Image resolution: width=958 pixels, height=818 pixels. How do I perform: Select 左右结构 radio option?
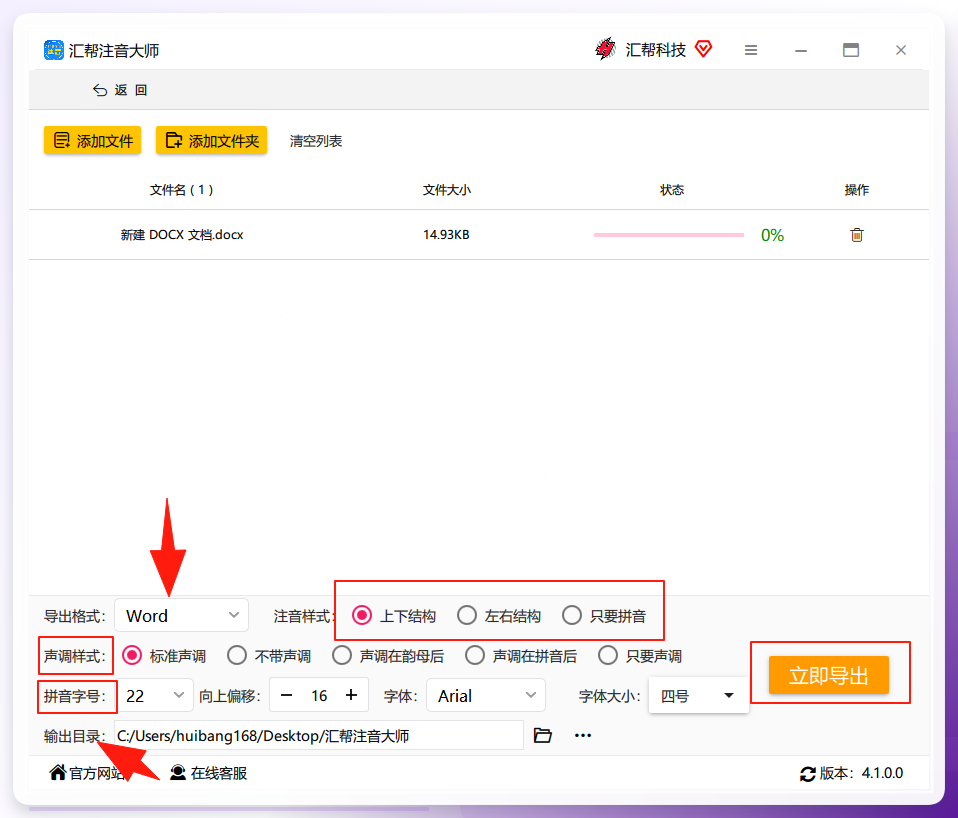coord(499,616)
